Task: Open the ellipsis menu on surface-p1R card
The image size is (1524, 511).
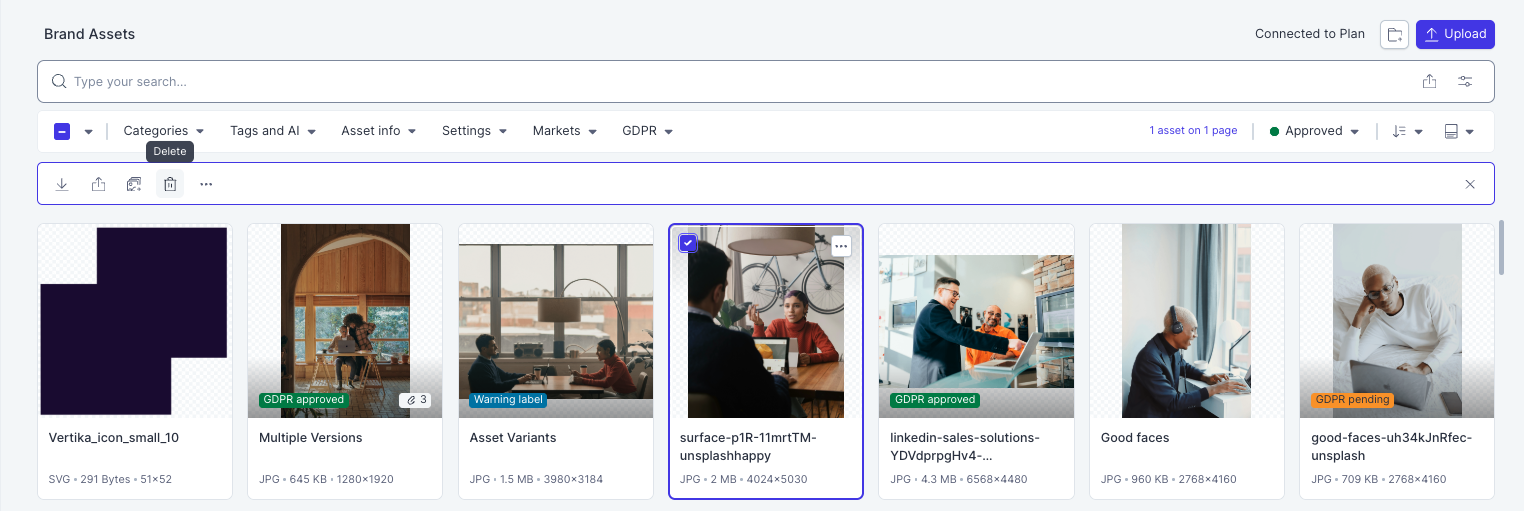Action: pos(841,245)
